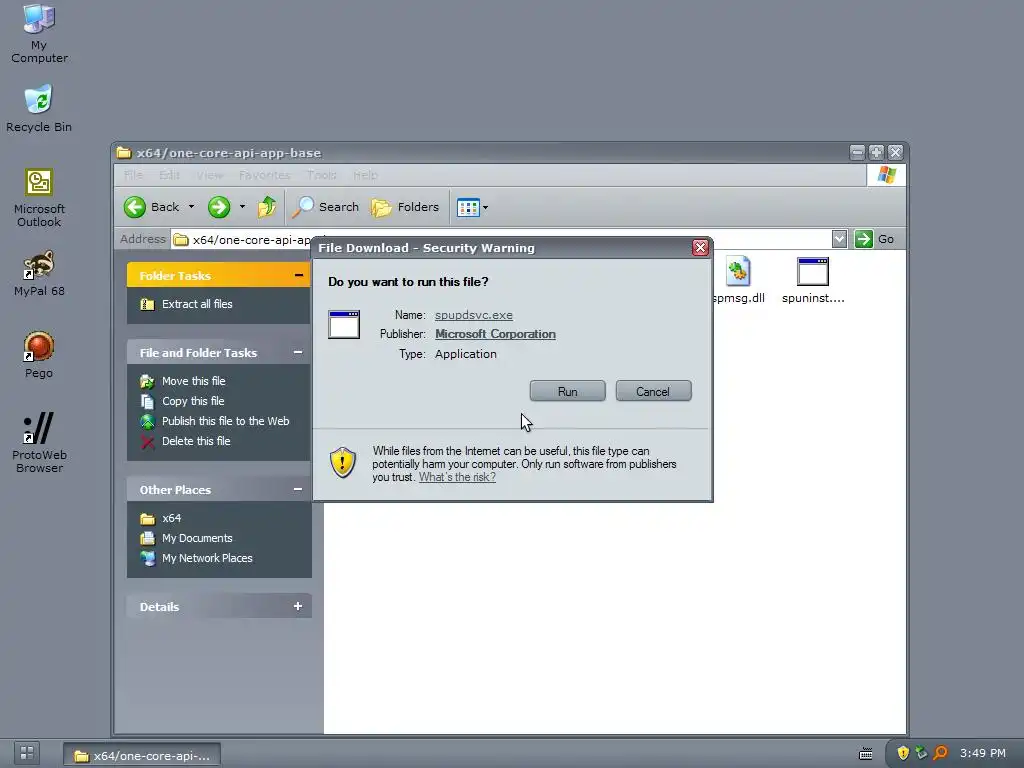Open the spupdsvc.exe name link
This screenshot has height=768, width=1024.
pos(473,315)
